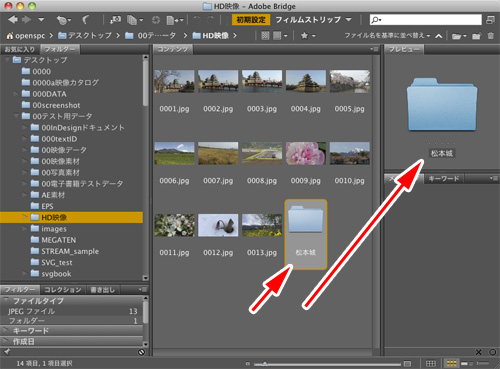Switch to the フィルムストリップ workspace
500x369 pixels.
point(308,20)
